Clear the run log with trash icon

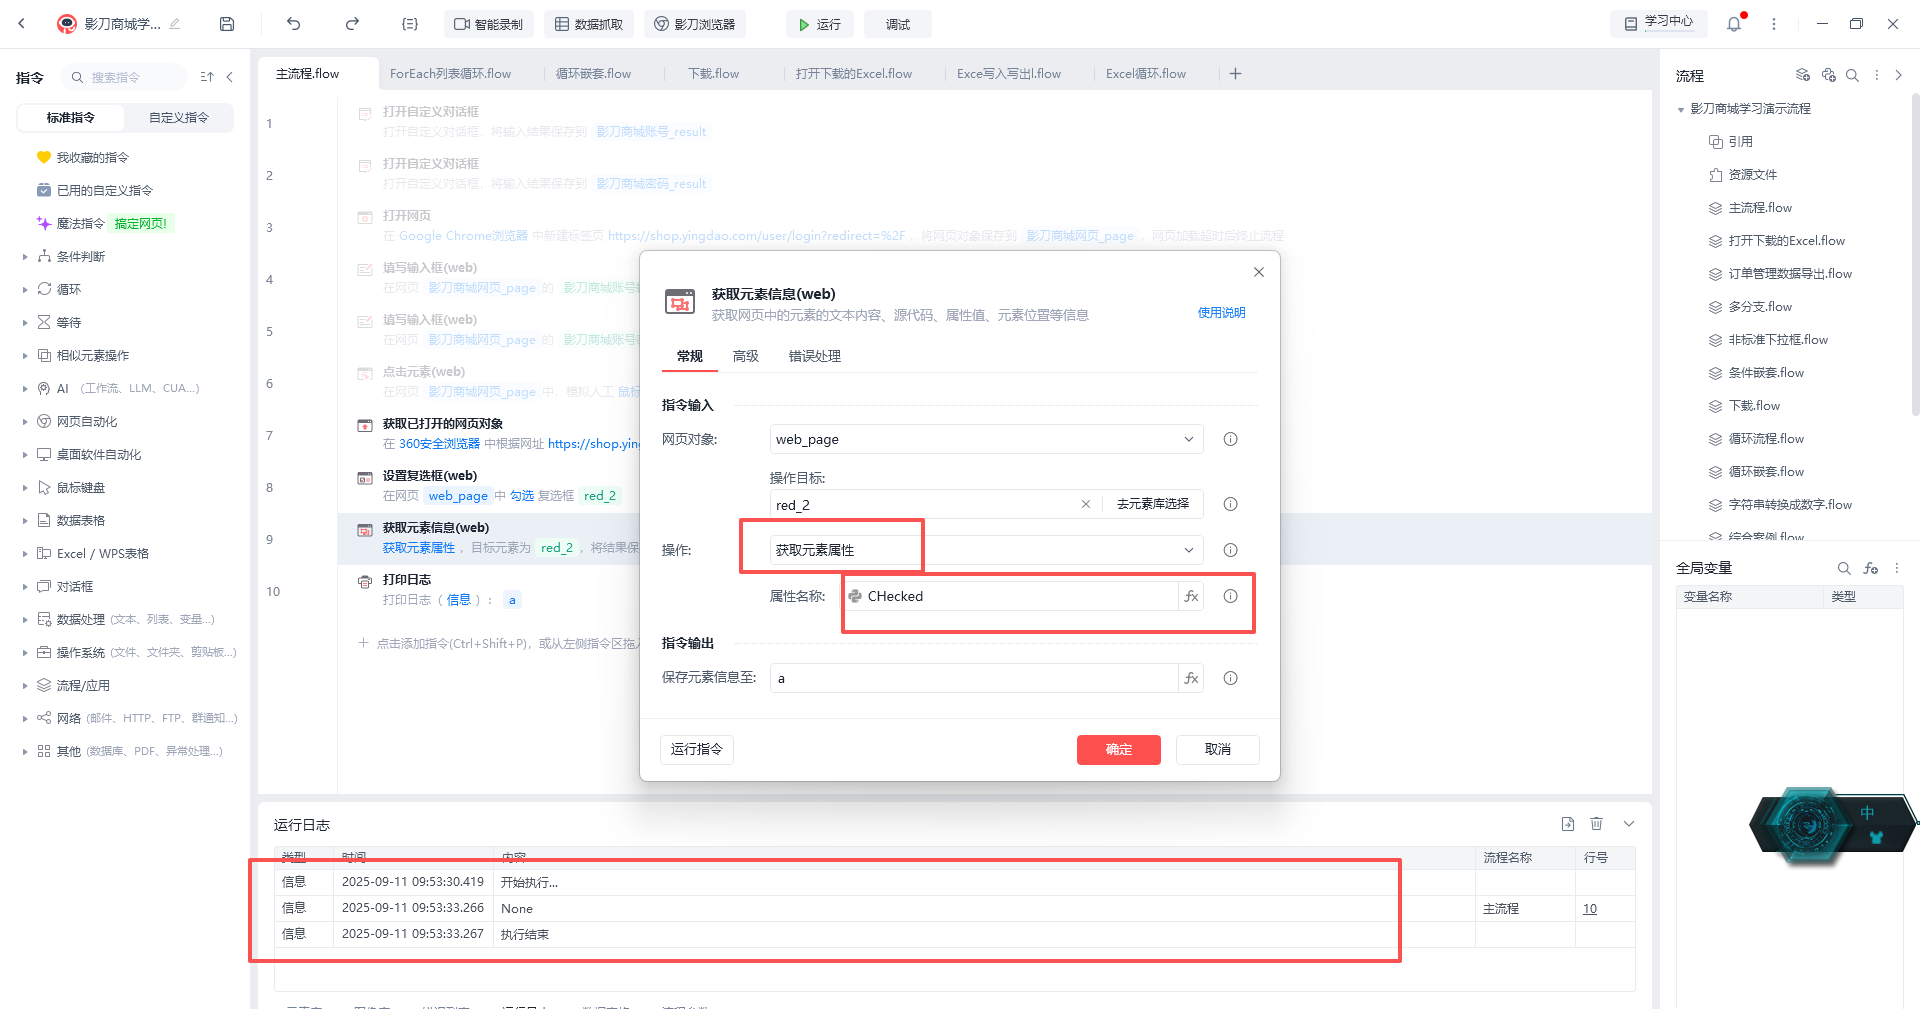point(1597,824)
